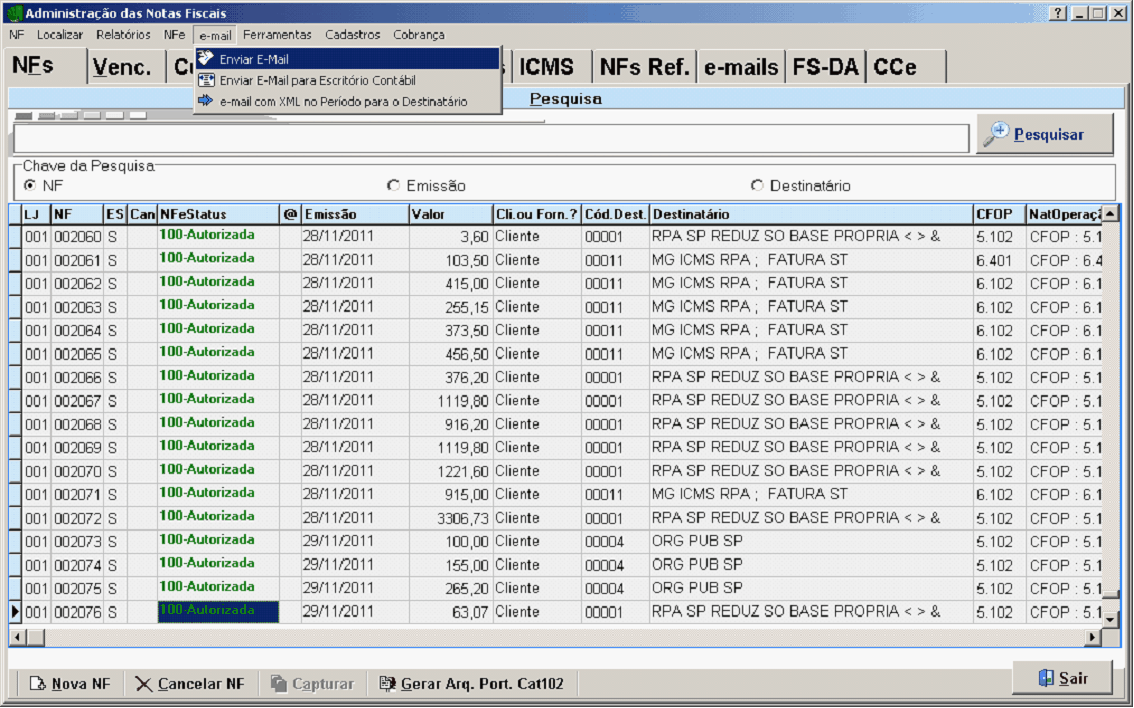The image size is (1134, 708).
Task: Click the Nova NF document icon
Action: click(x=38, y=684)
